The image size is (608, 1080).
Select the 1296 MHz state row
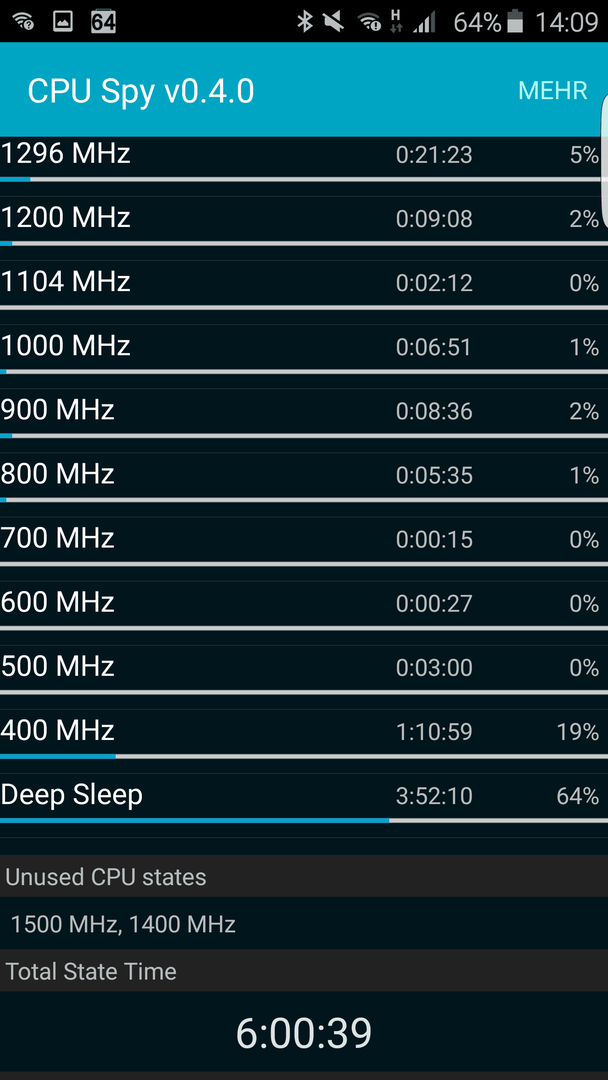coord(304,160)
